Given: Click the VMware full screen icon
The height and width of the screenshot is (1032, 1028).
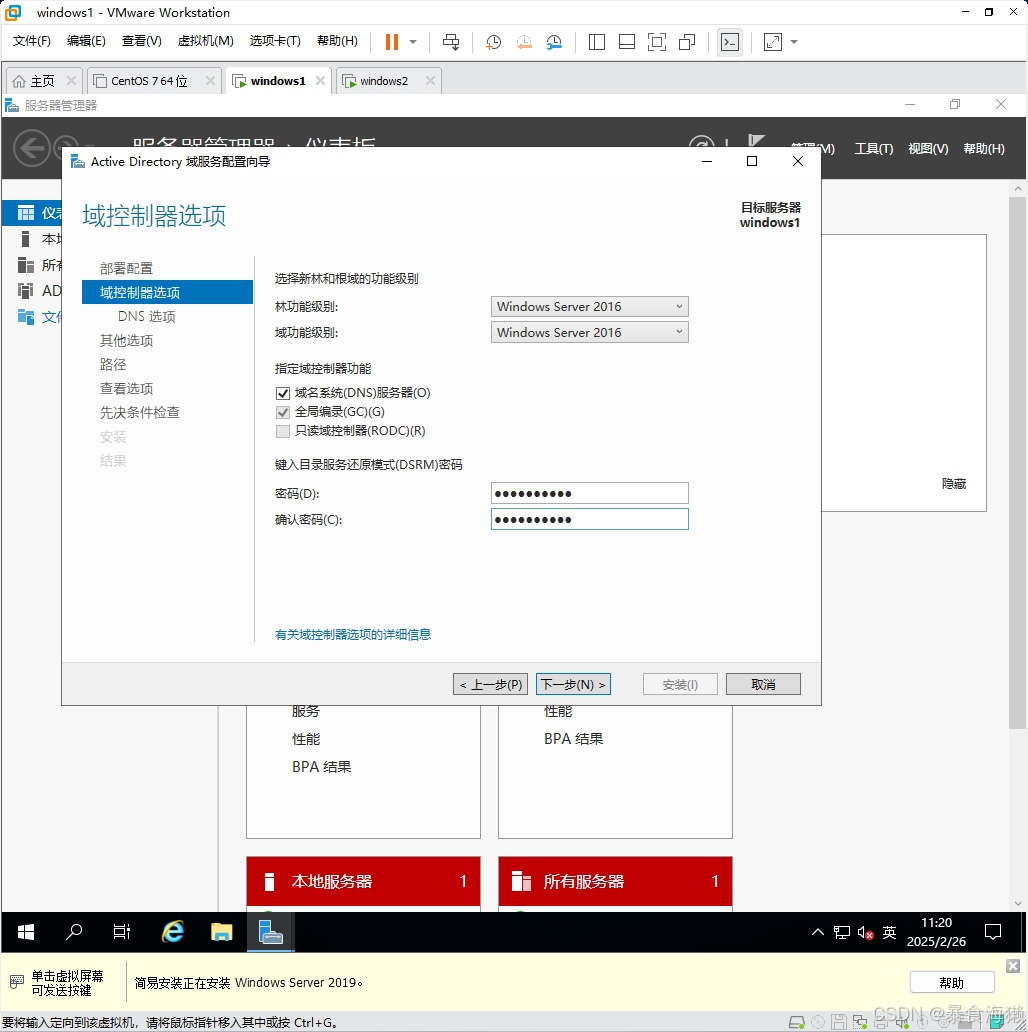Looking at the screenshot, I should click(657, 42).
